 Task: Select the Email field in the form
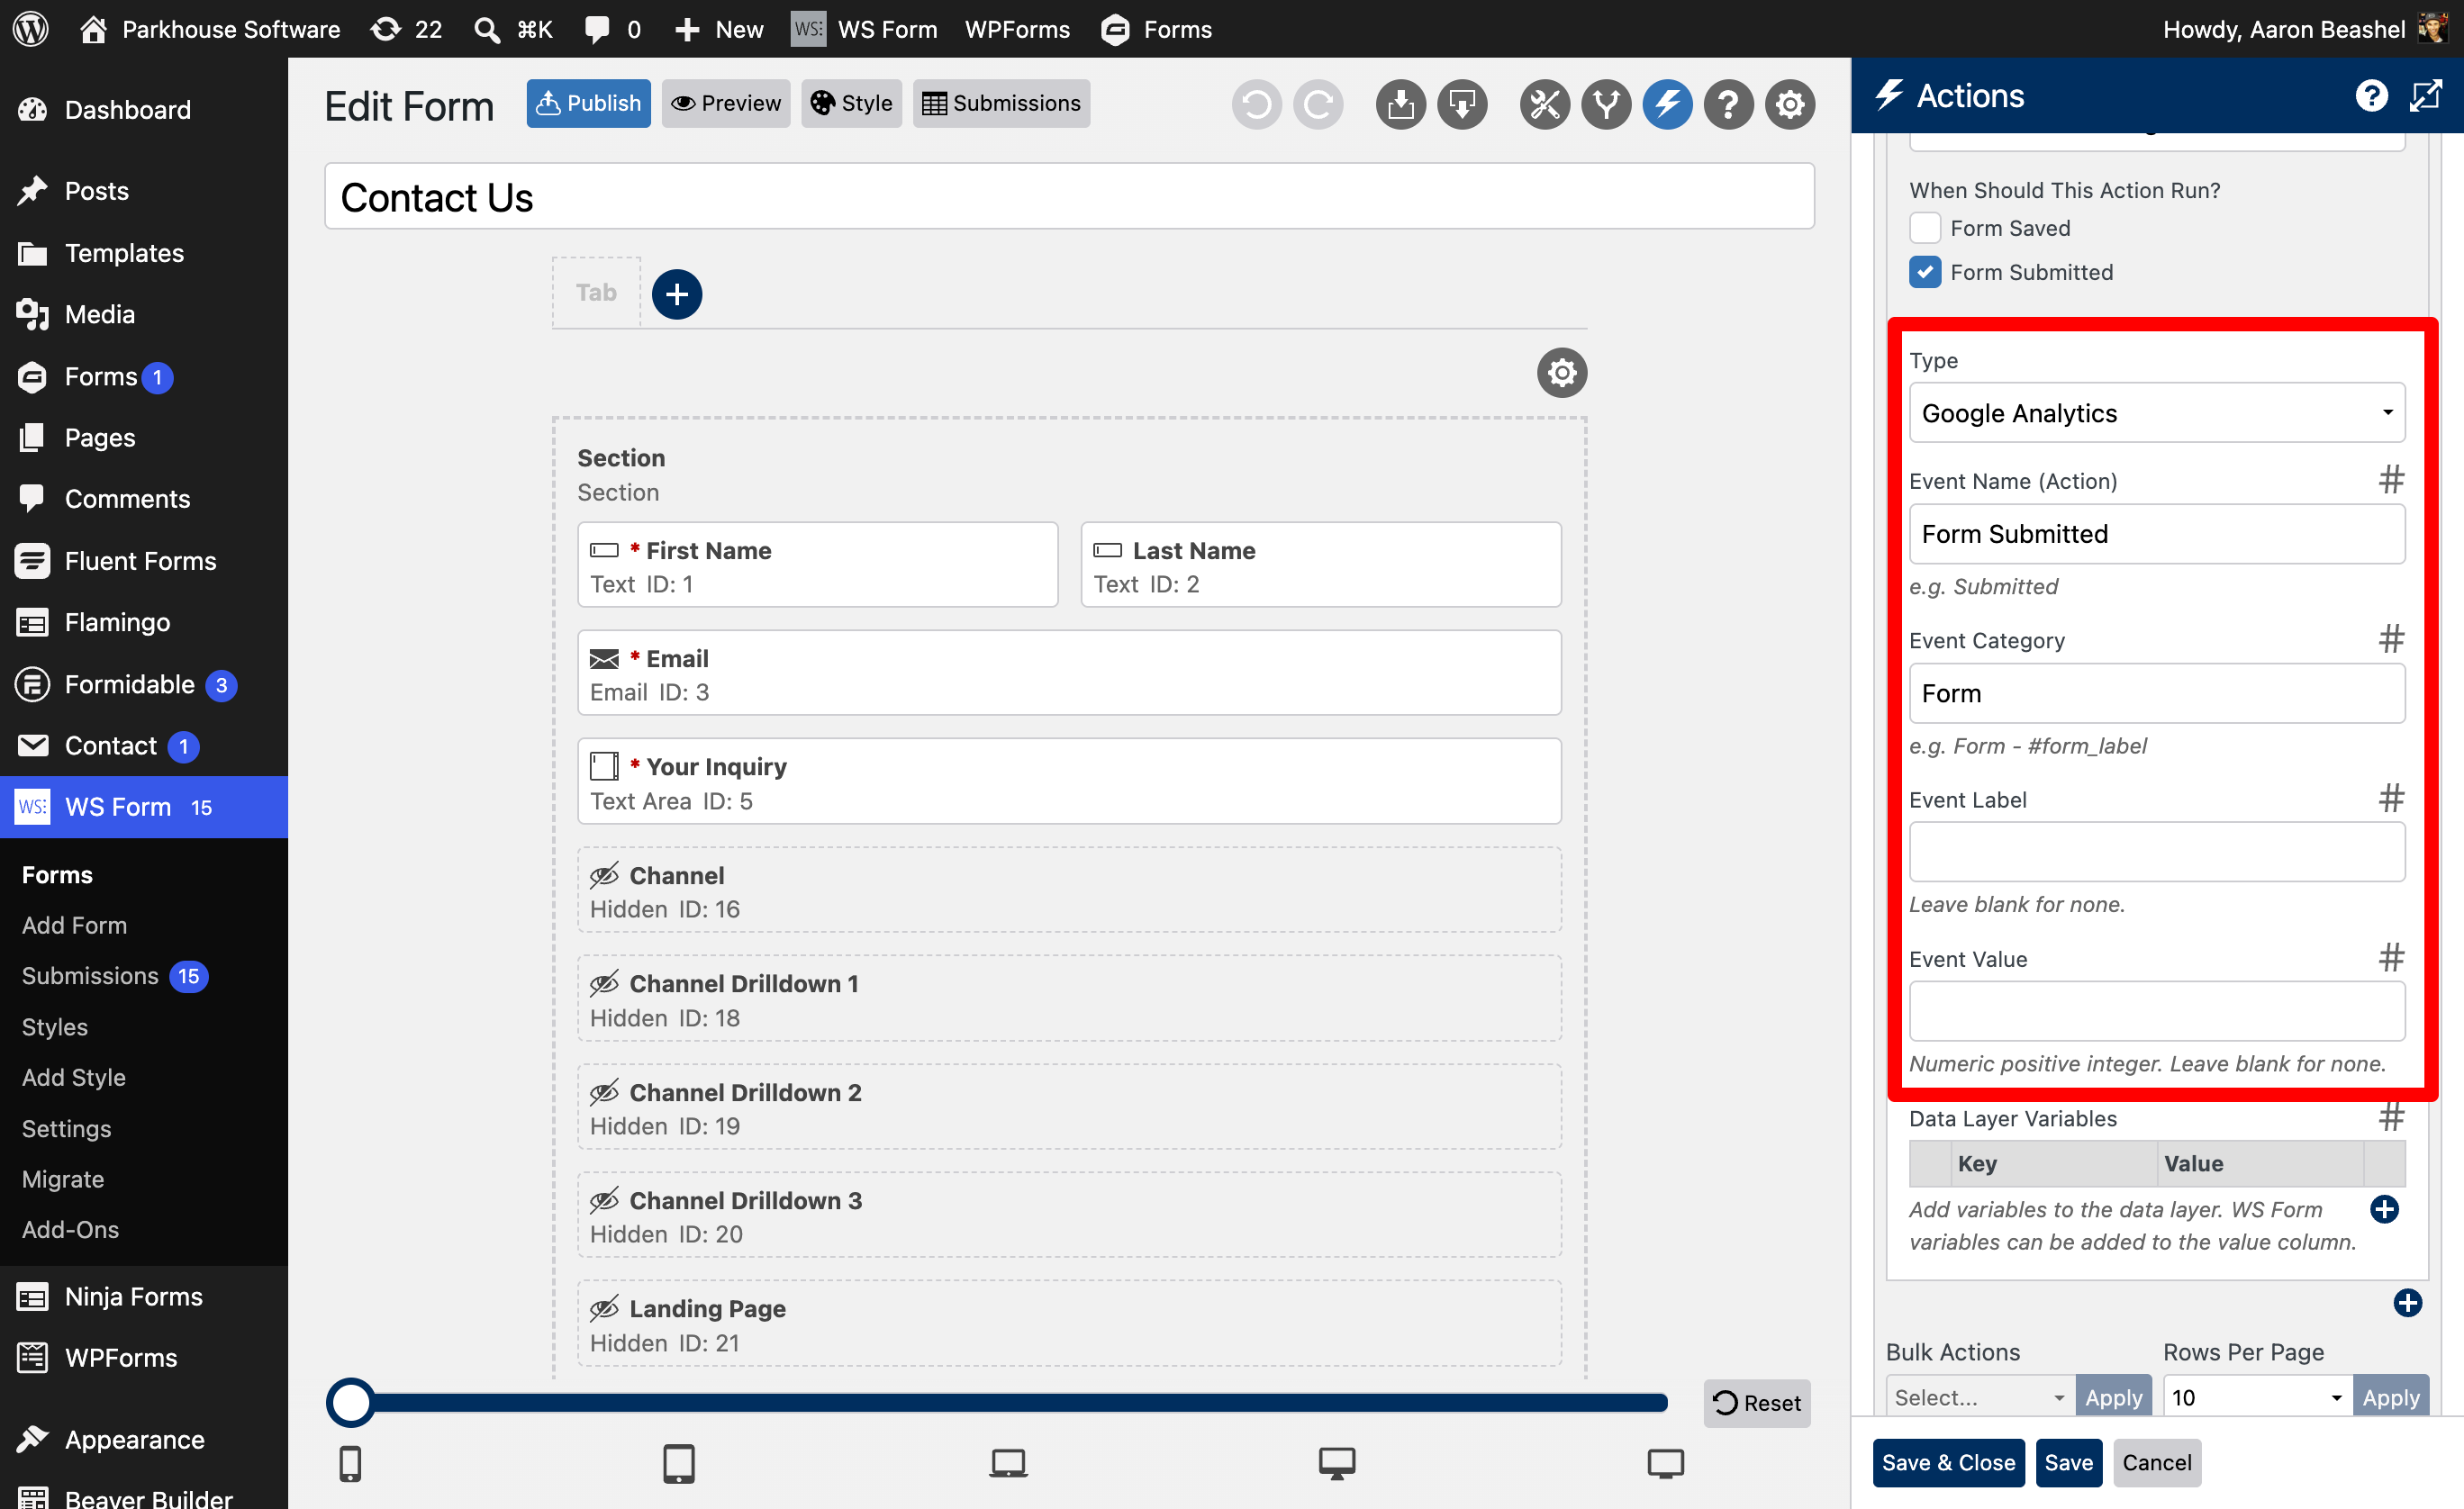(x=1069, y=673)
